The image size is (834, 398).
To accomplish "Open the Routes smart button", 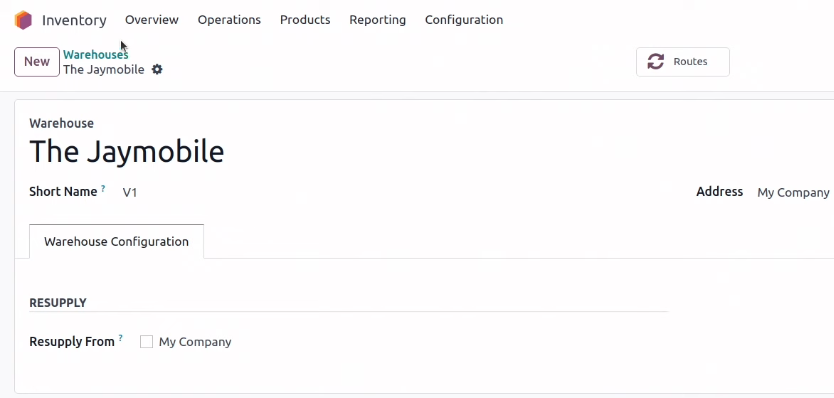I will coord(682,62).
